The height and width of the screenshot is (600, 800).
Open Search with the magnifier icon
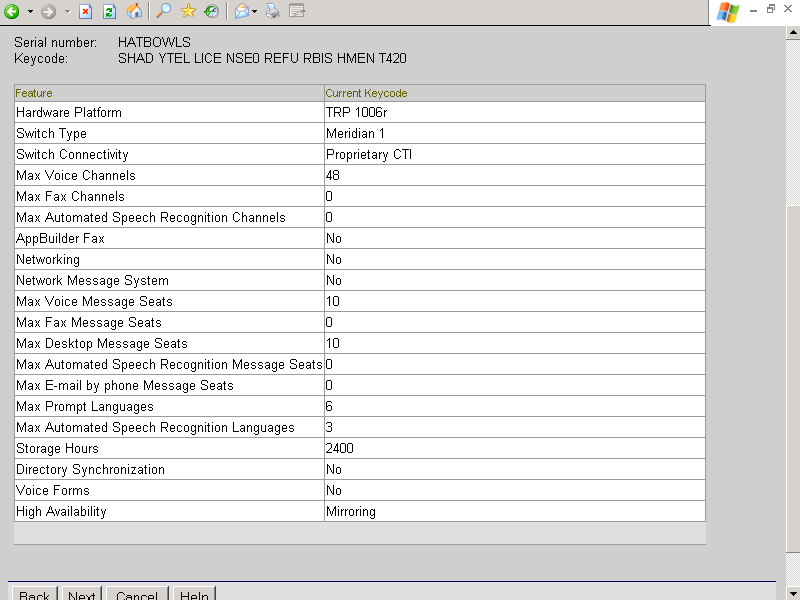click(164, 11)
